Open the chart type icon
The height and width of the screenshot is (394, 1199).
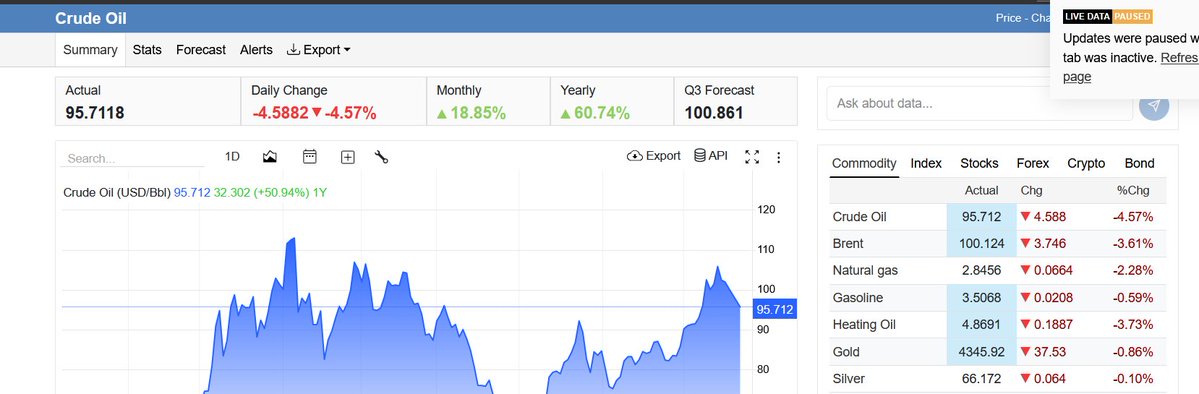(269, 157)
